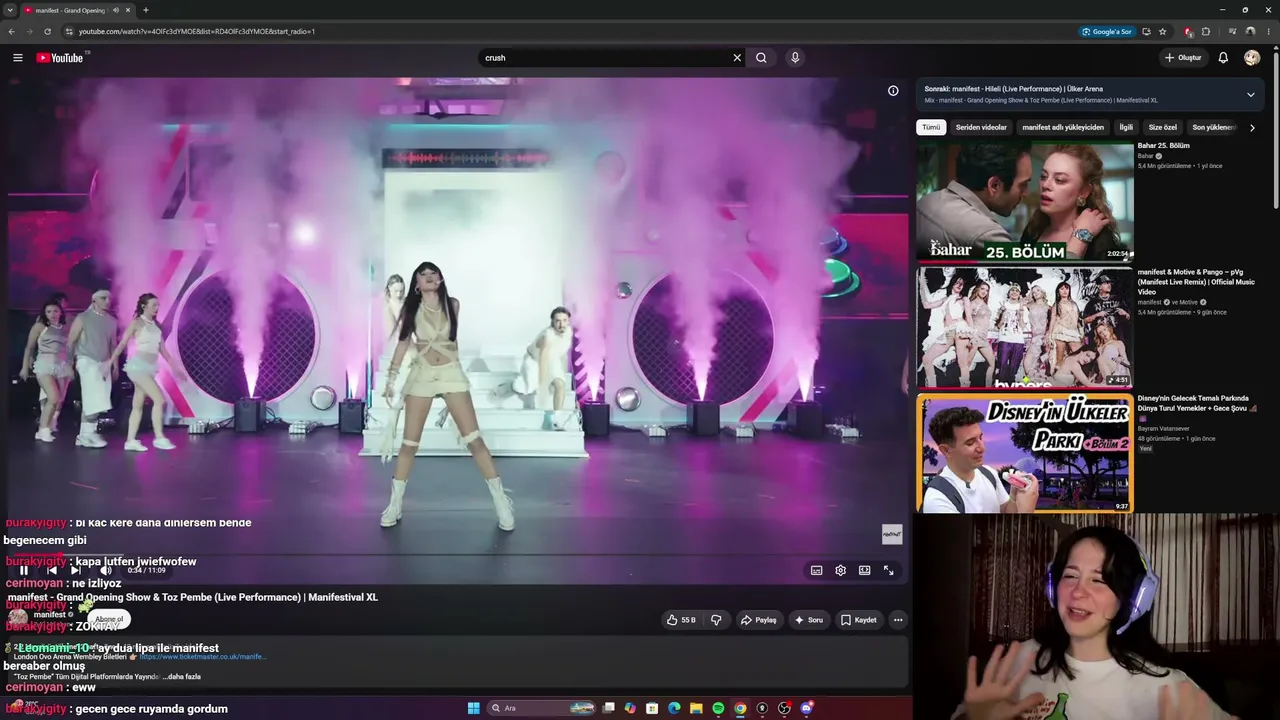Open title "Disney'nin Gelecek Temalı Parkında" video
The height and width of the screenshot is (720, 1280).
click(1198, 403)
